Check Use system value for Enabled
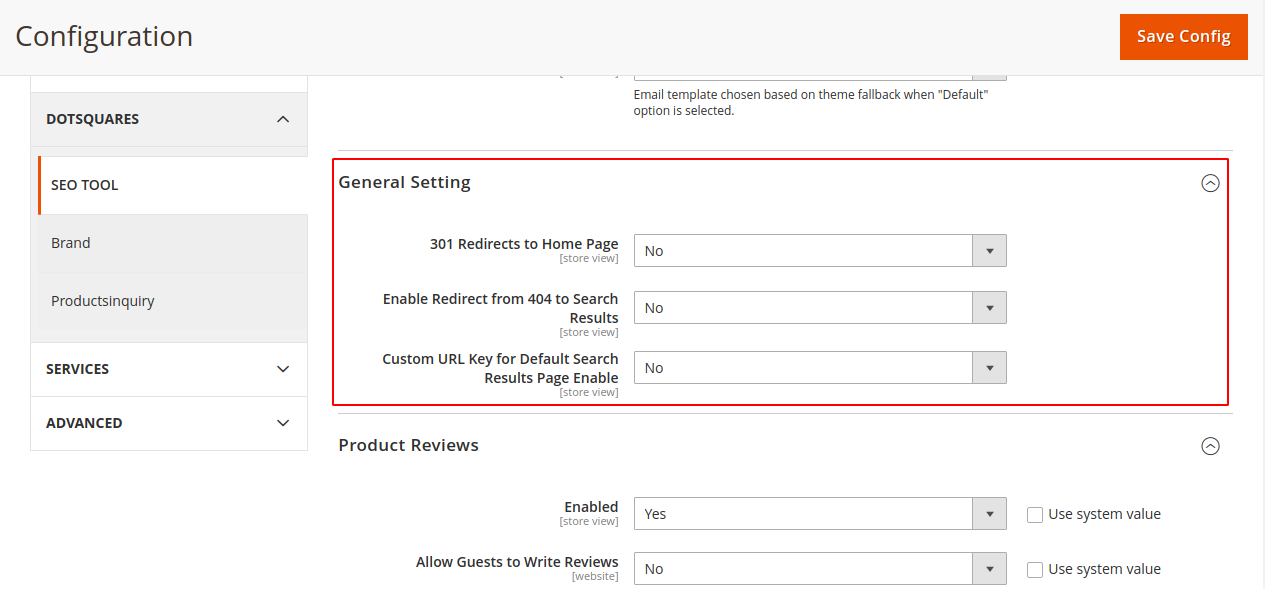This screenshot has height=589, width=1265. tap(1035, 515)
